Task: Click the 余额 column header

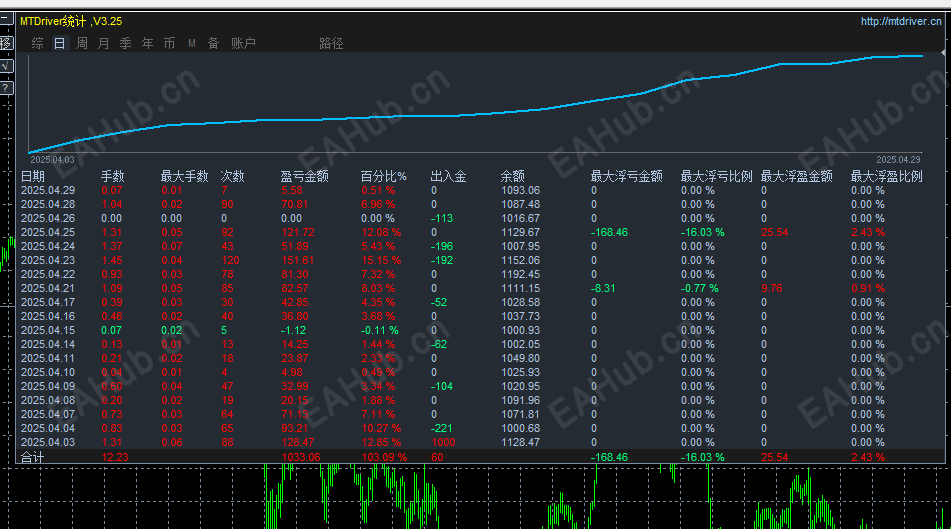Action: click(x=512, y=177)
